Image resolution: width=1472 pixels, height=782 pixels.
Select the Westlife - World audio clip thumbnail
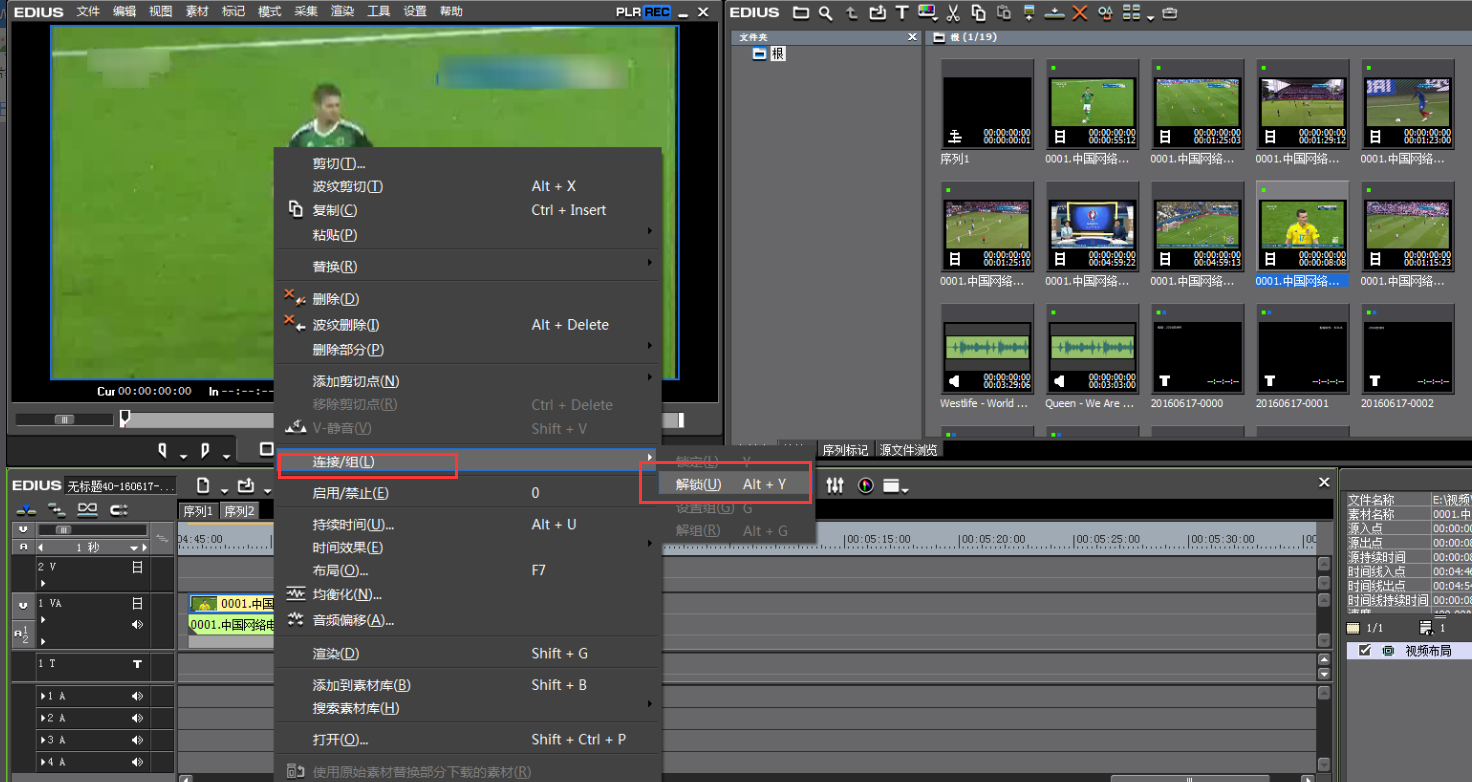[x=987, y=350]
